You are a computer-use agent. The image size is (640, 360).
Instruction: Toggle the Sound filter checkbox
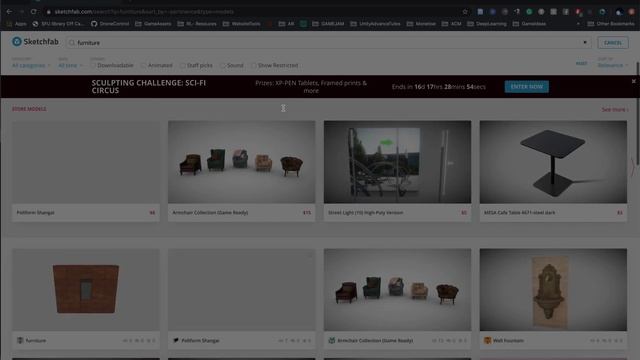click(223, 65)
